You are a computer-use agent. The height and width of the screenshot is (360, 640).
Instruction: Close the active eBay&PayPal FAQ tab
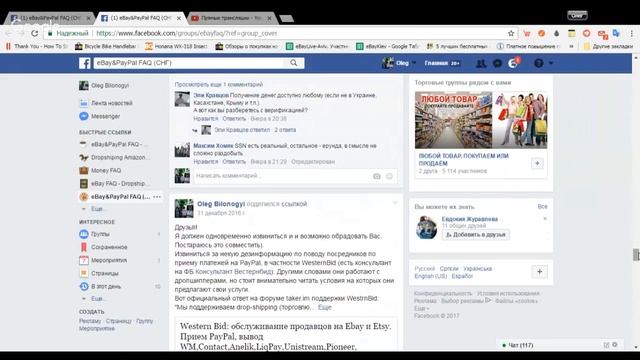[178, 18]
